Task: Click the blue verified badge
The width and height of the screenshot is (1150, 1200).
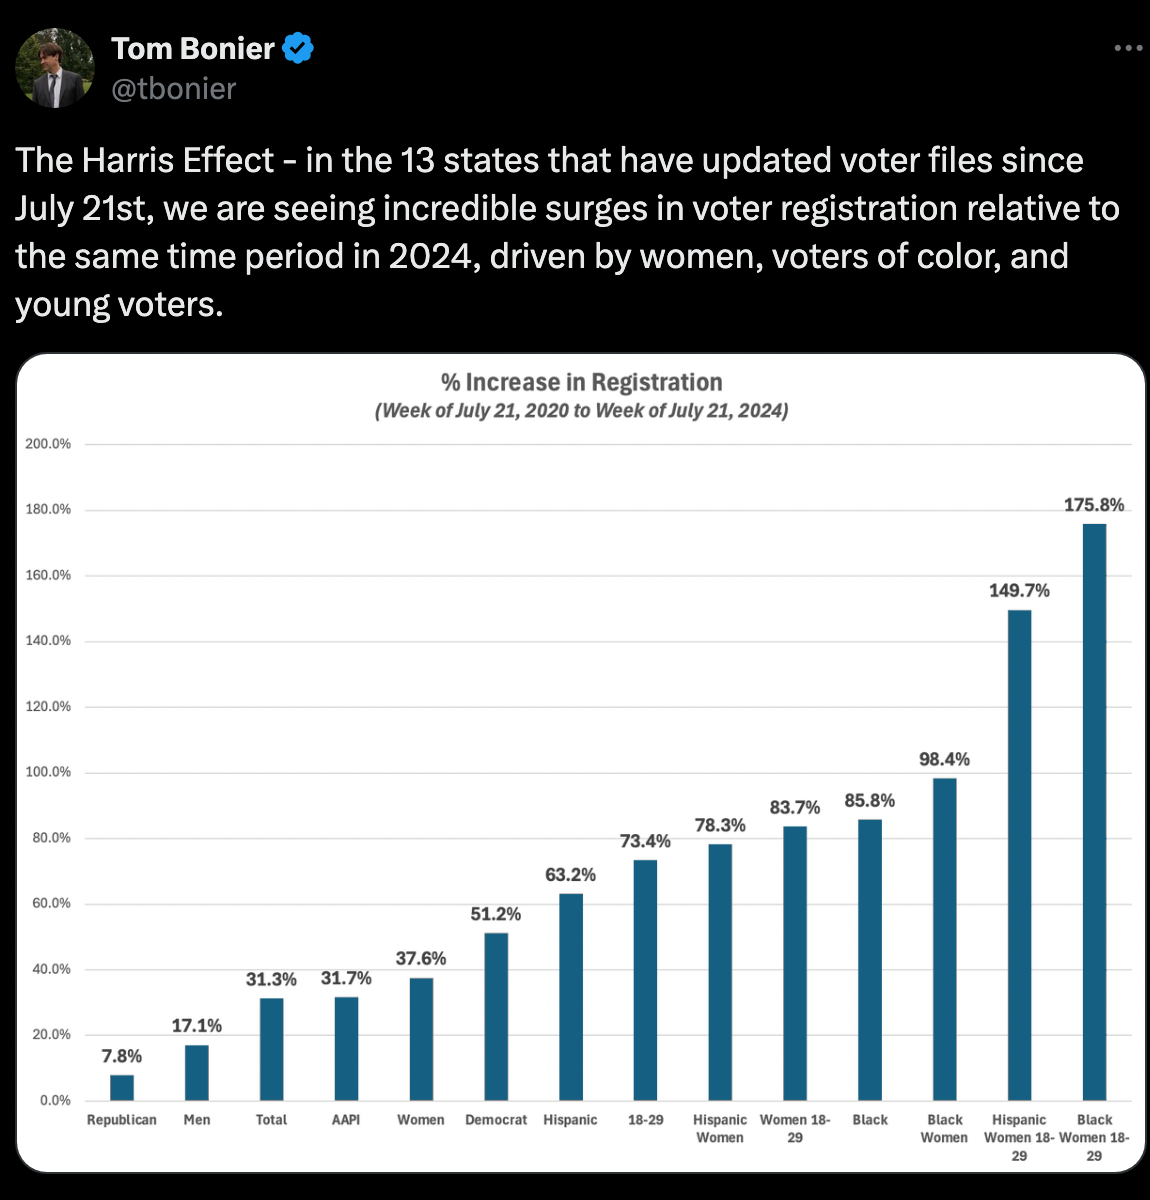Action: coord(298,48)
